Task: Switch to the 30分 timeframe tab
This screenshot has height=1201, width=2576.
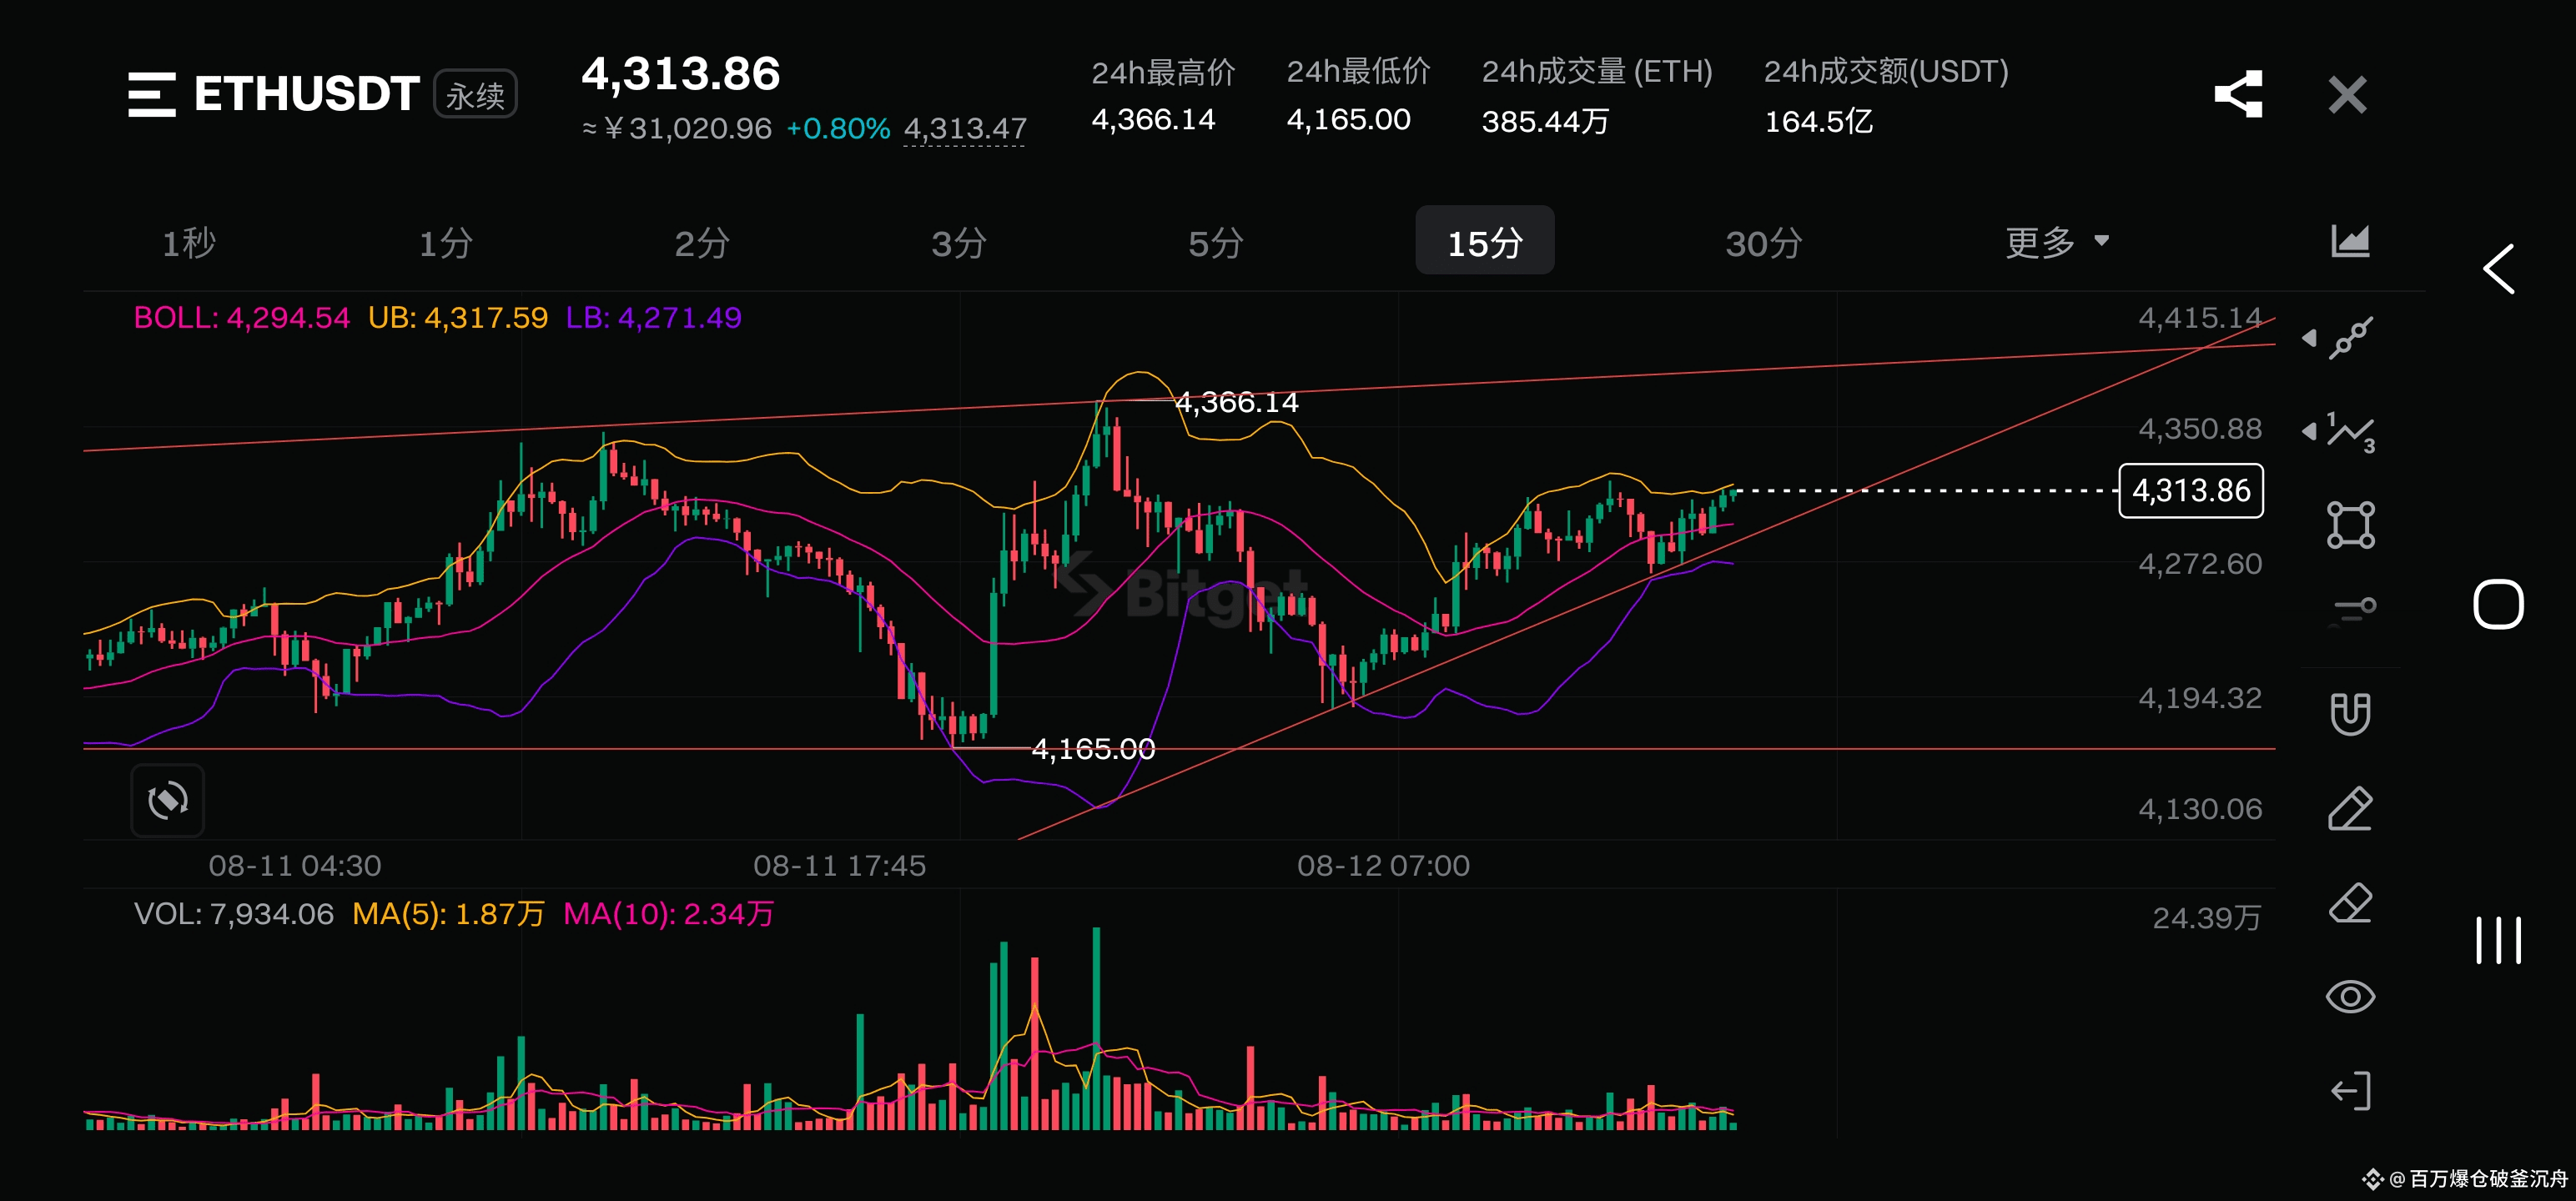Action: coord(1763,242)
